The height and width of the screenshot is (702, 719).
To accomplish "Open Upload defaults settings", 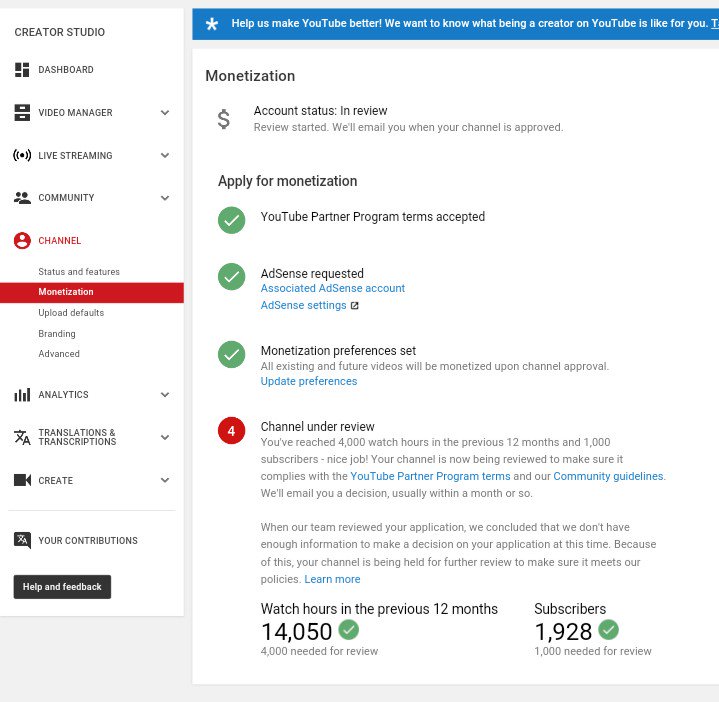I will 71,313.
